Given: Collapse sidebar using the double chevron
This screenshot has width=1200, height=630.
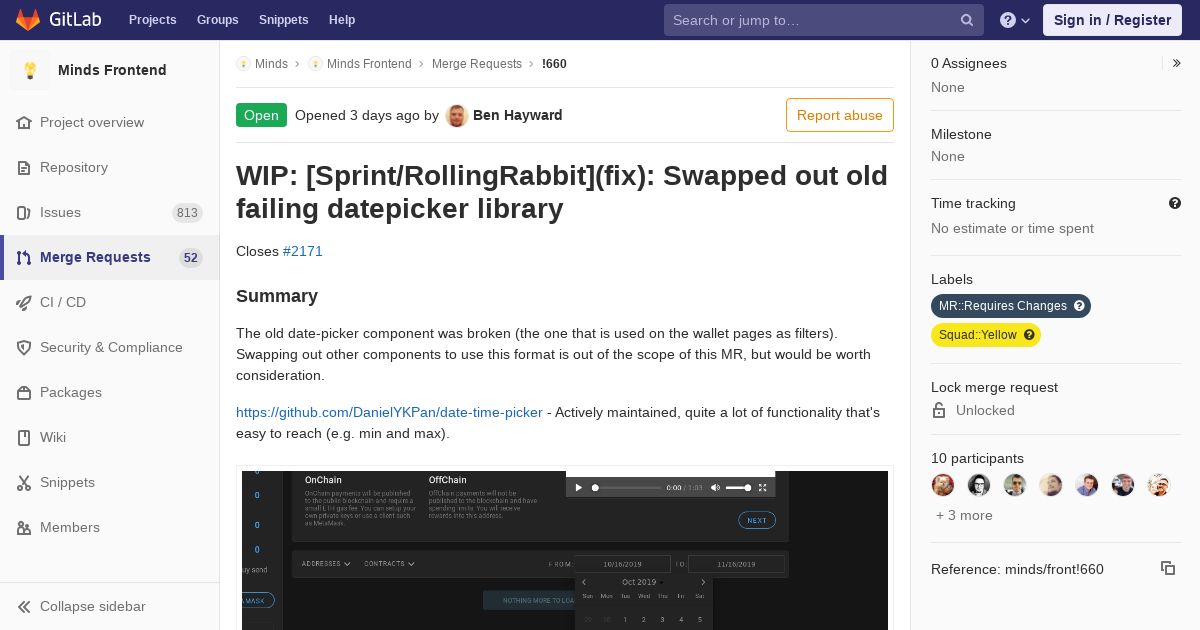Looking at the screenshot, I should (24, 606).
